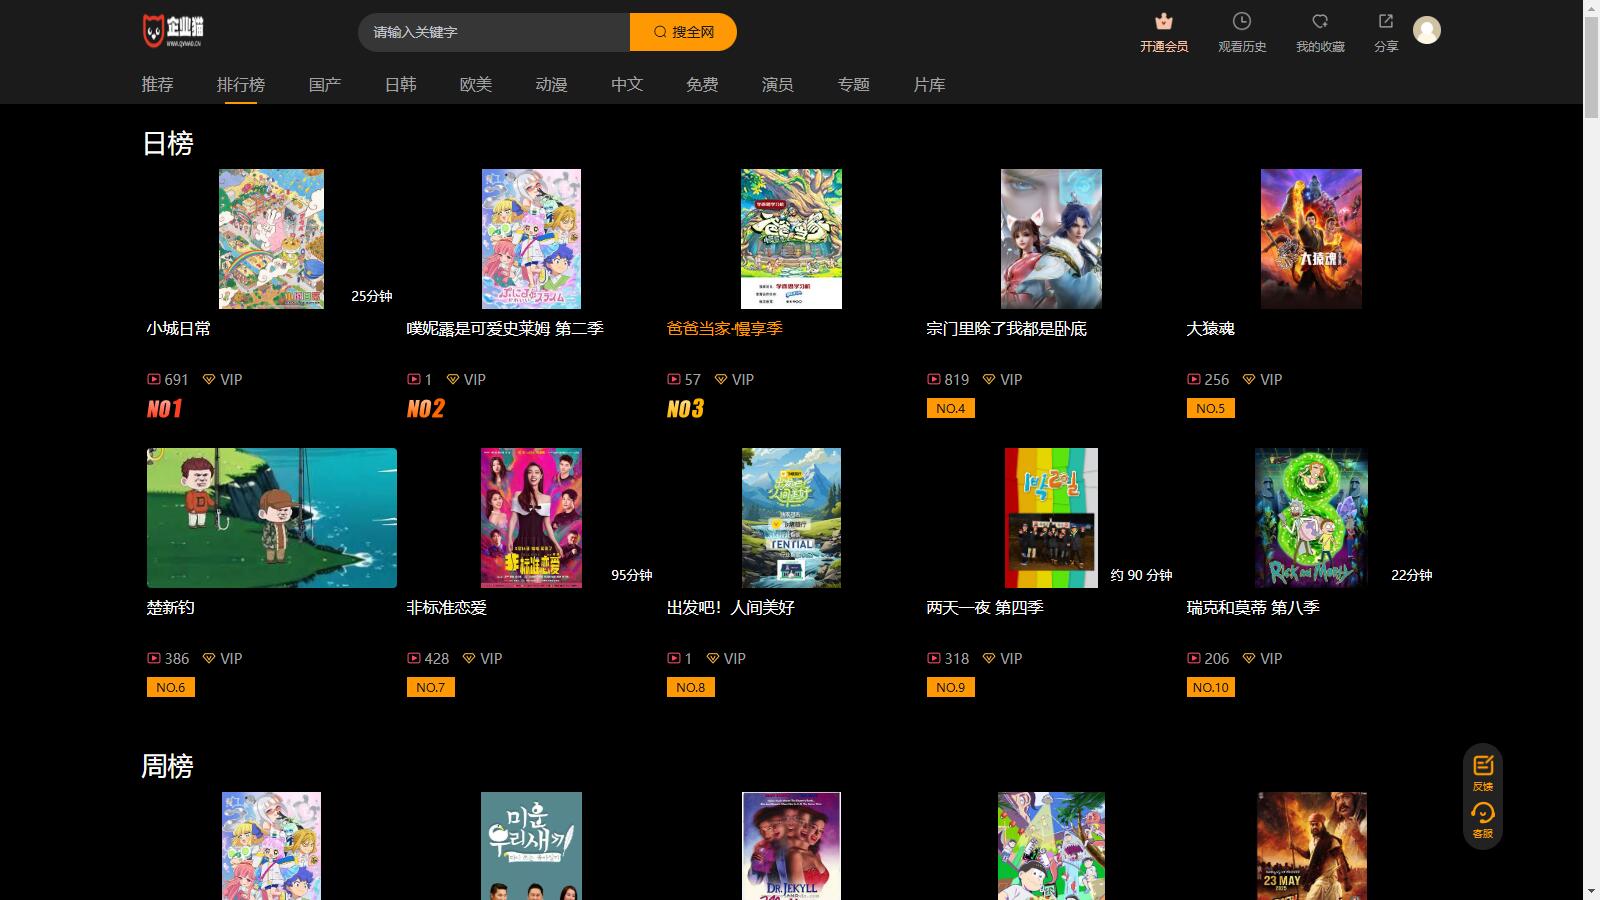This screenshot has width=1600, height=900.
Task: Select the 国产 category tab
Action: [325, 85]
